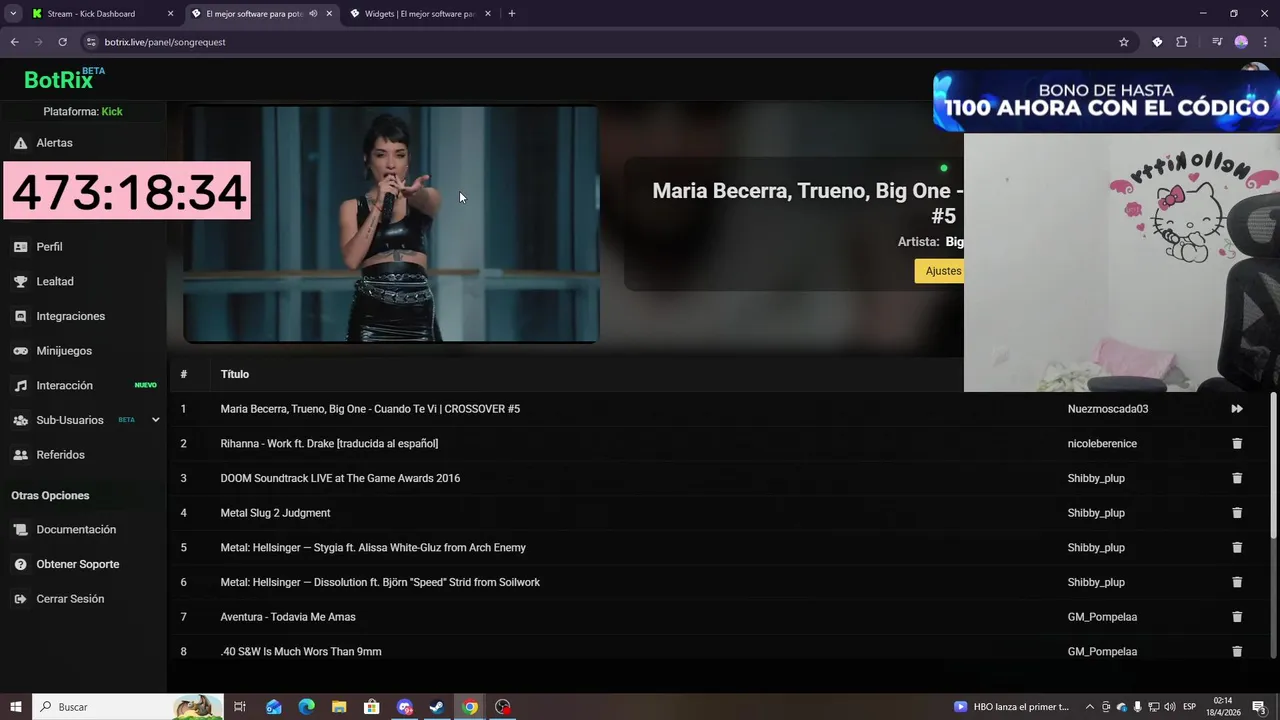
Task: Click the Referidos people icon
Action: click(20, 455)
